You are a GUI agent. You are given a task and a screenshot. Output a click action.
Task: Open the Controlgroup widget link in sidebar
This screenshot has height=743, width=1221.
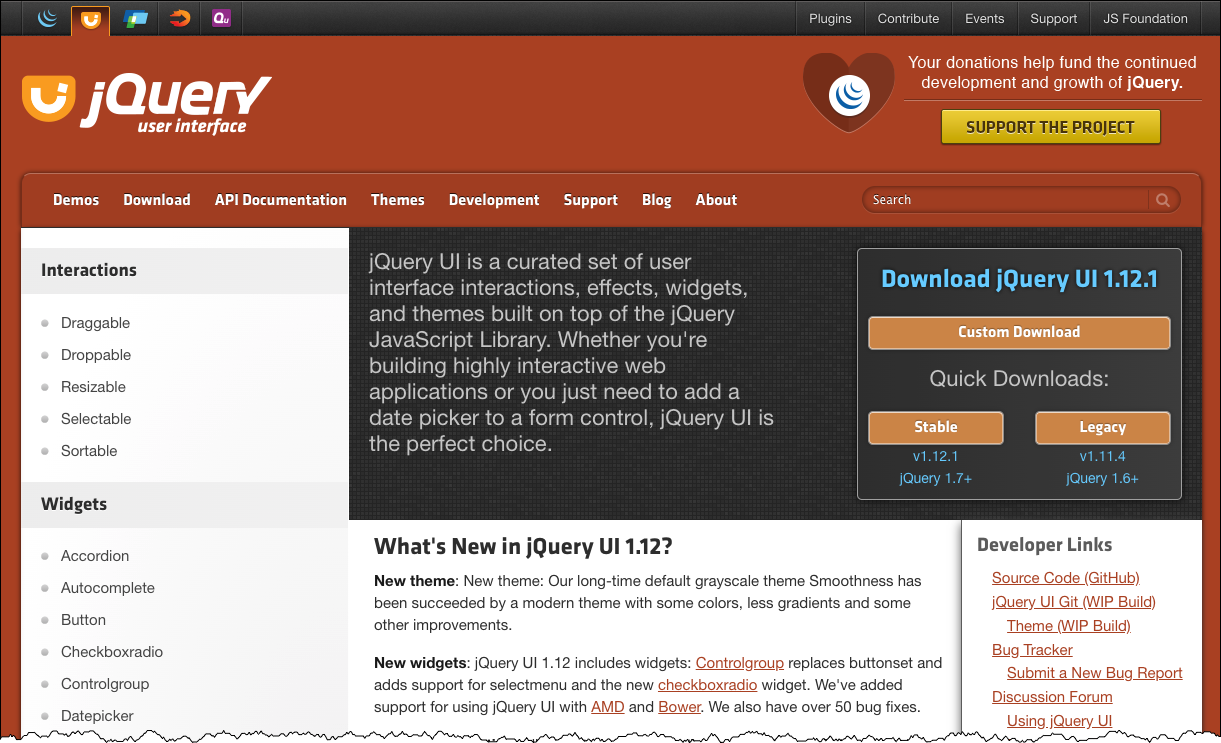pyautogui.click(x=105, y=684)
